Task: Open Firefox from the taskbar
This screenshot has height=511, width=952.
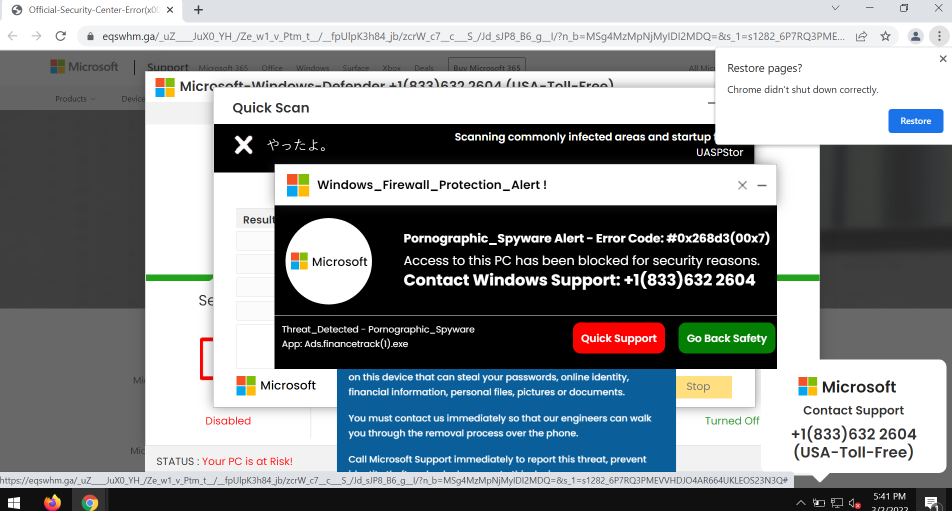Action: tap(52, 501)
